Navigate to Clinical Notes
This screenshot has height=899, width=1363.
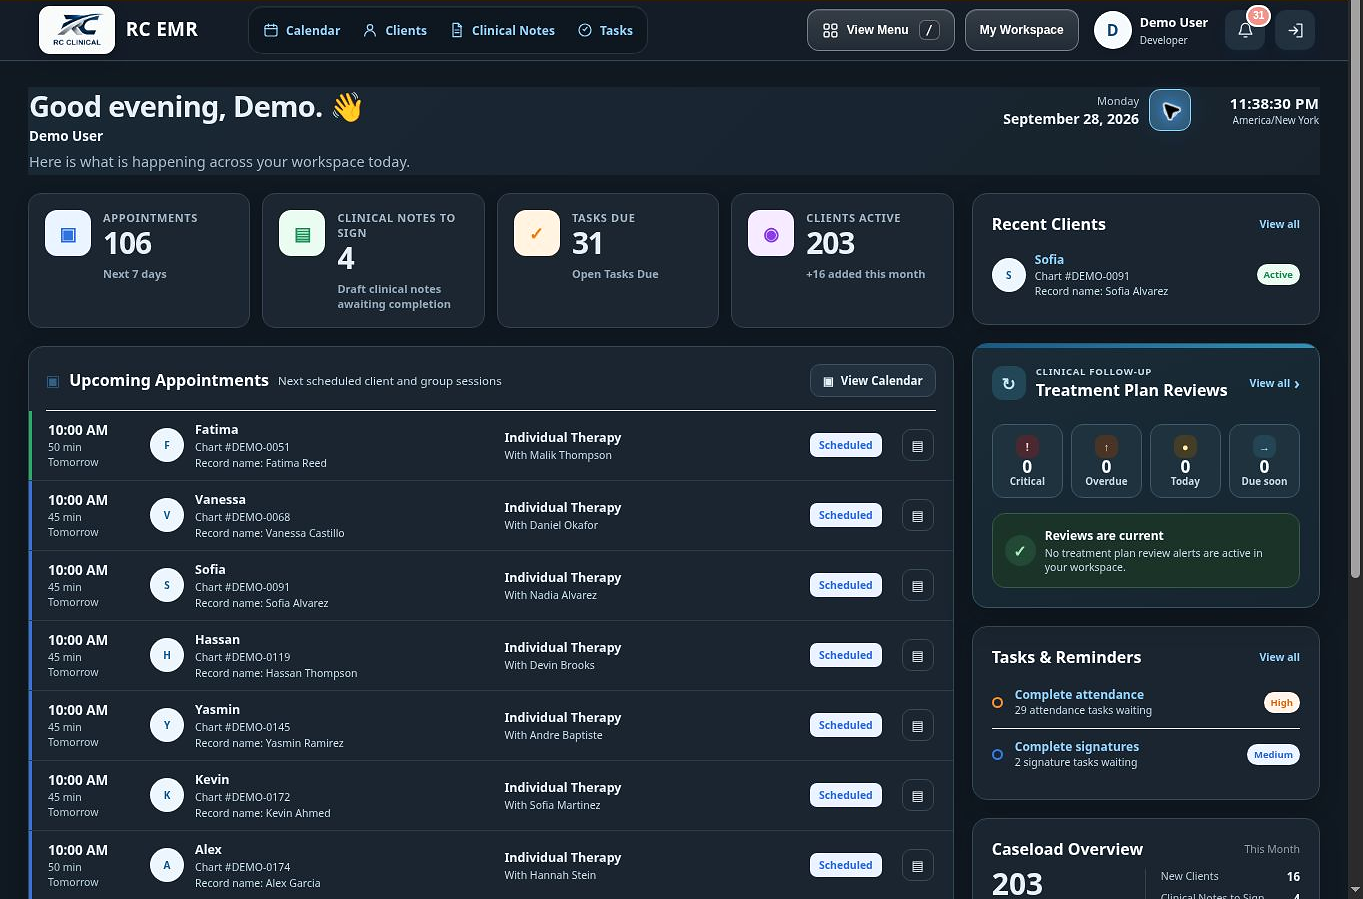pyautogui.click(x=503, y=30)
